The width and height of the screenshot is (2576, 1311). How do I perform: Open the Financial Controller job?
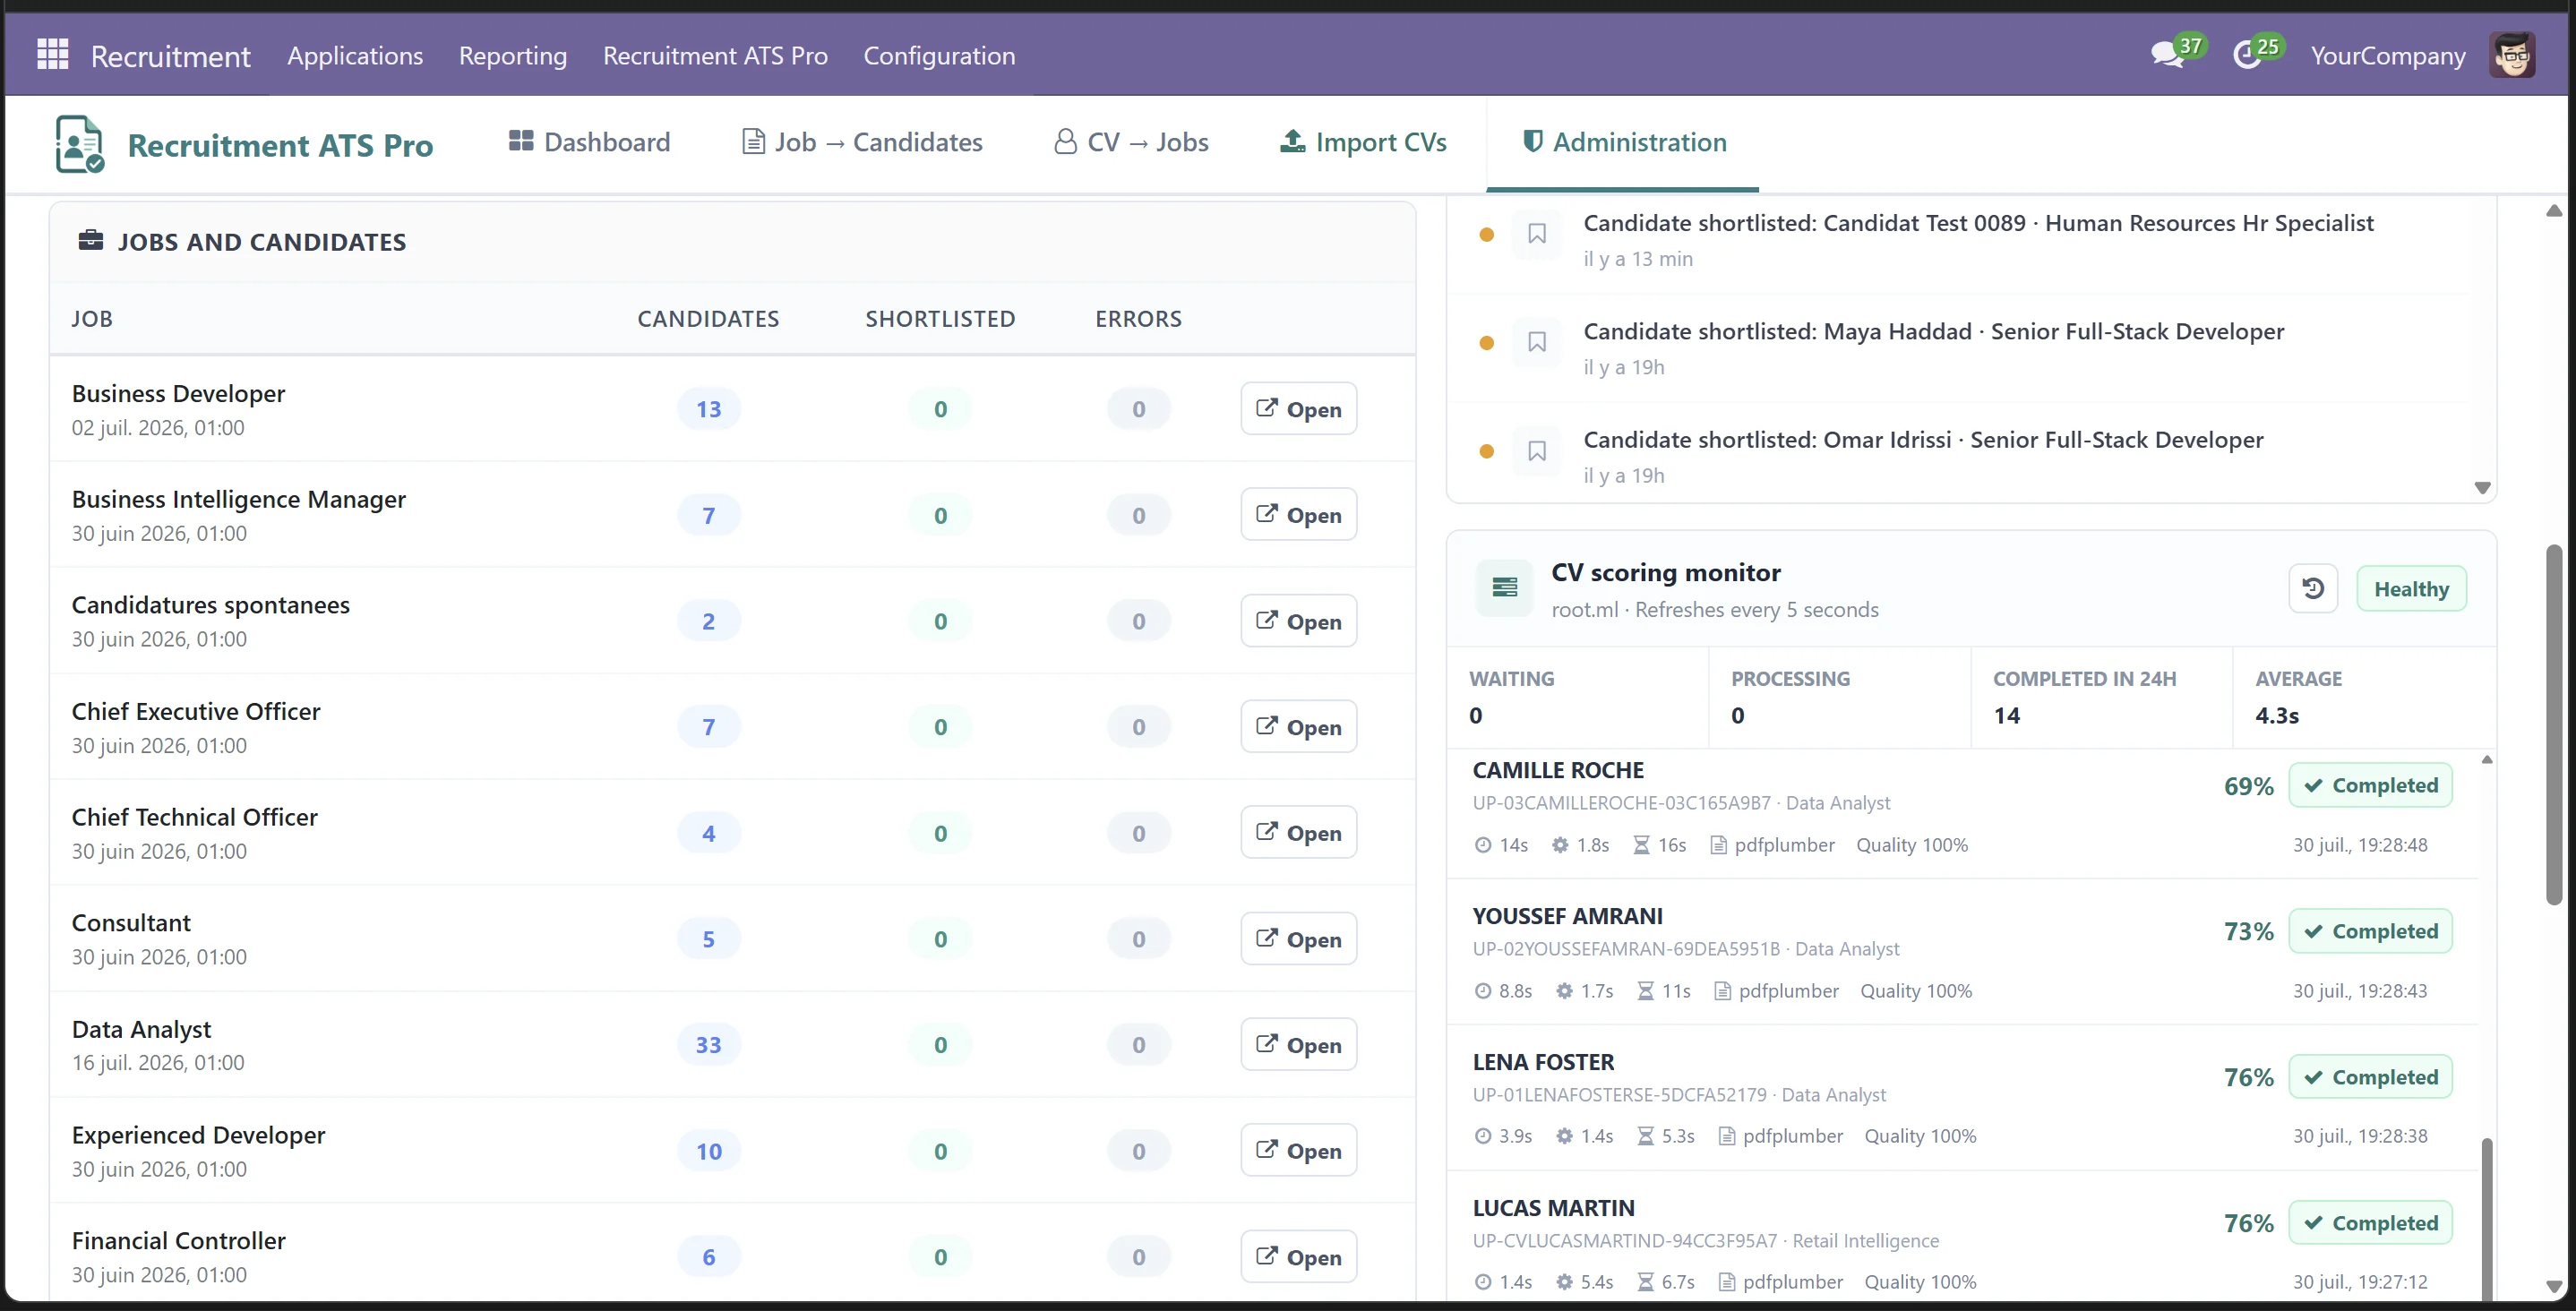[1298, 1257]
